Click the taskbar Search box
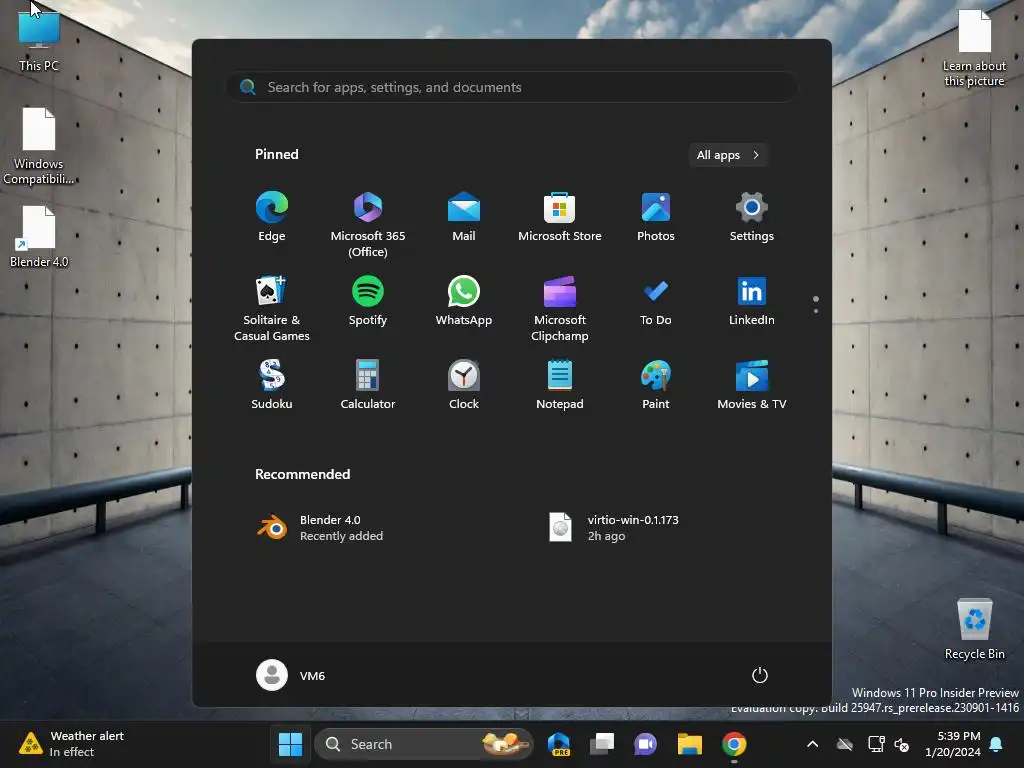This screenshot has width=1024, height=768. [423, 744]
